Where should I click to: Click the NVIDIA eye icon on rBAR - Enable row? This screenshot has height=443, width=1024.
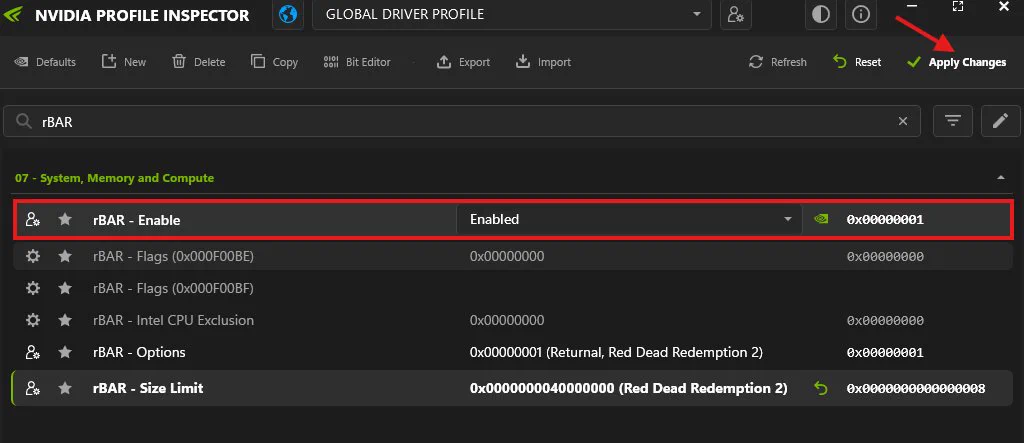821,220
